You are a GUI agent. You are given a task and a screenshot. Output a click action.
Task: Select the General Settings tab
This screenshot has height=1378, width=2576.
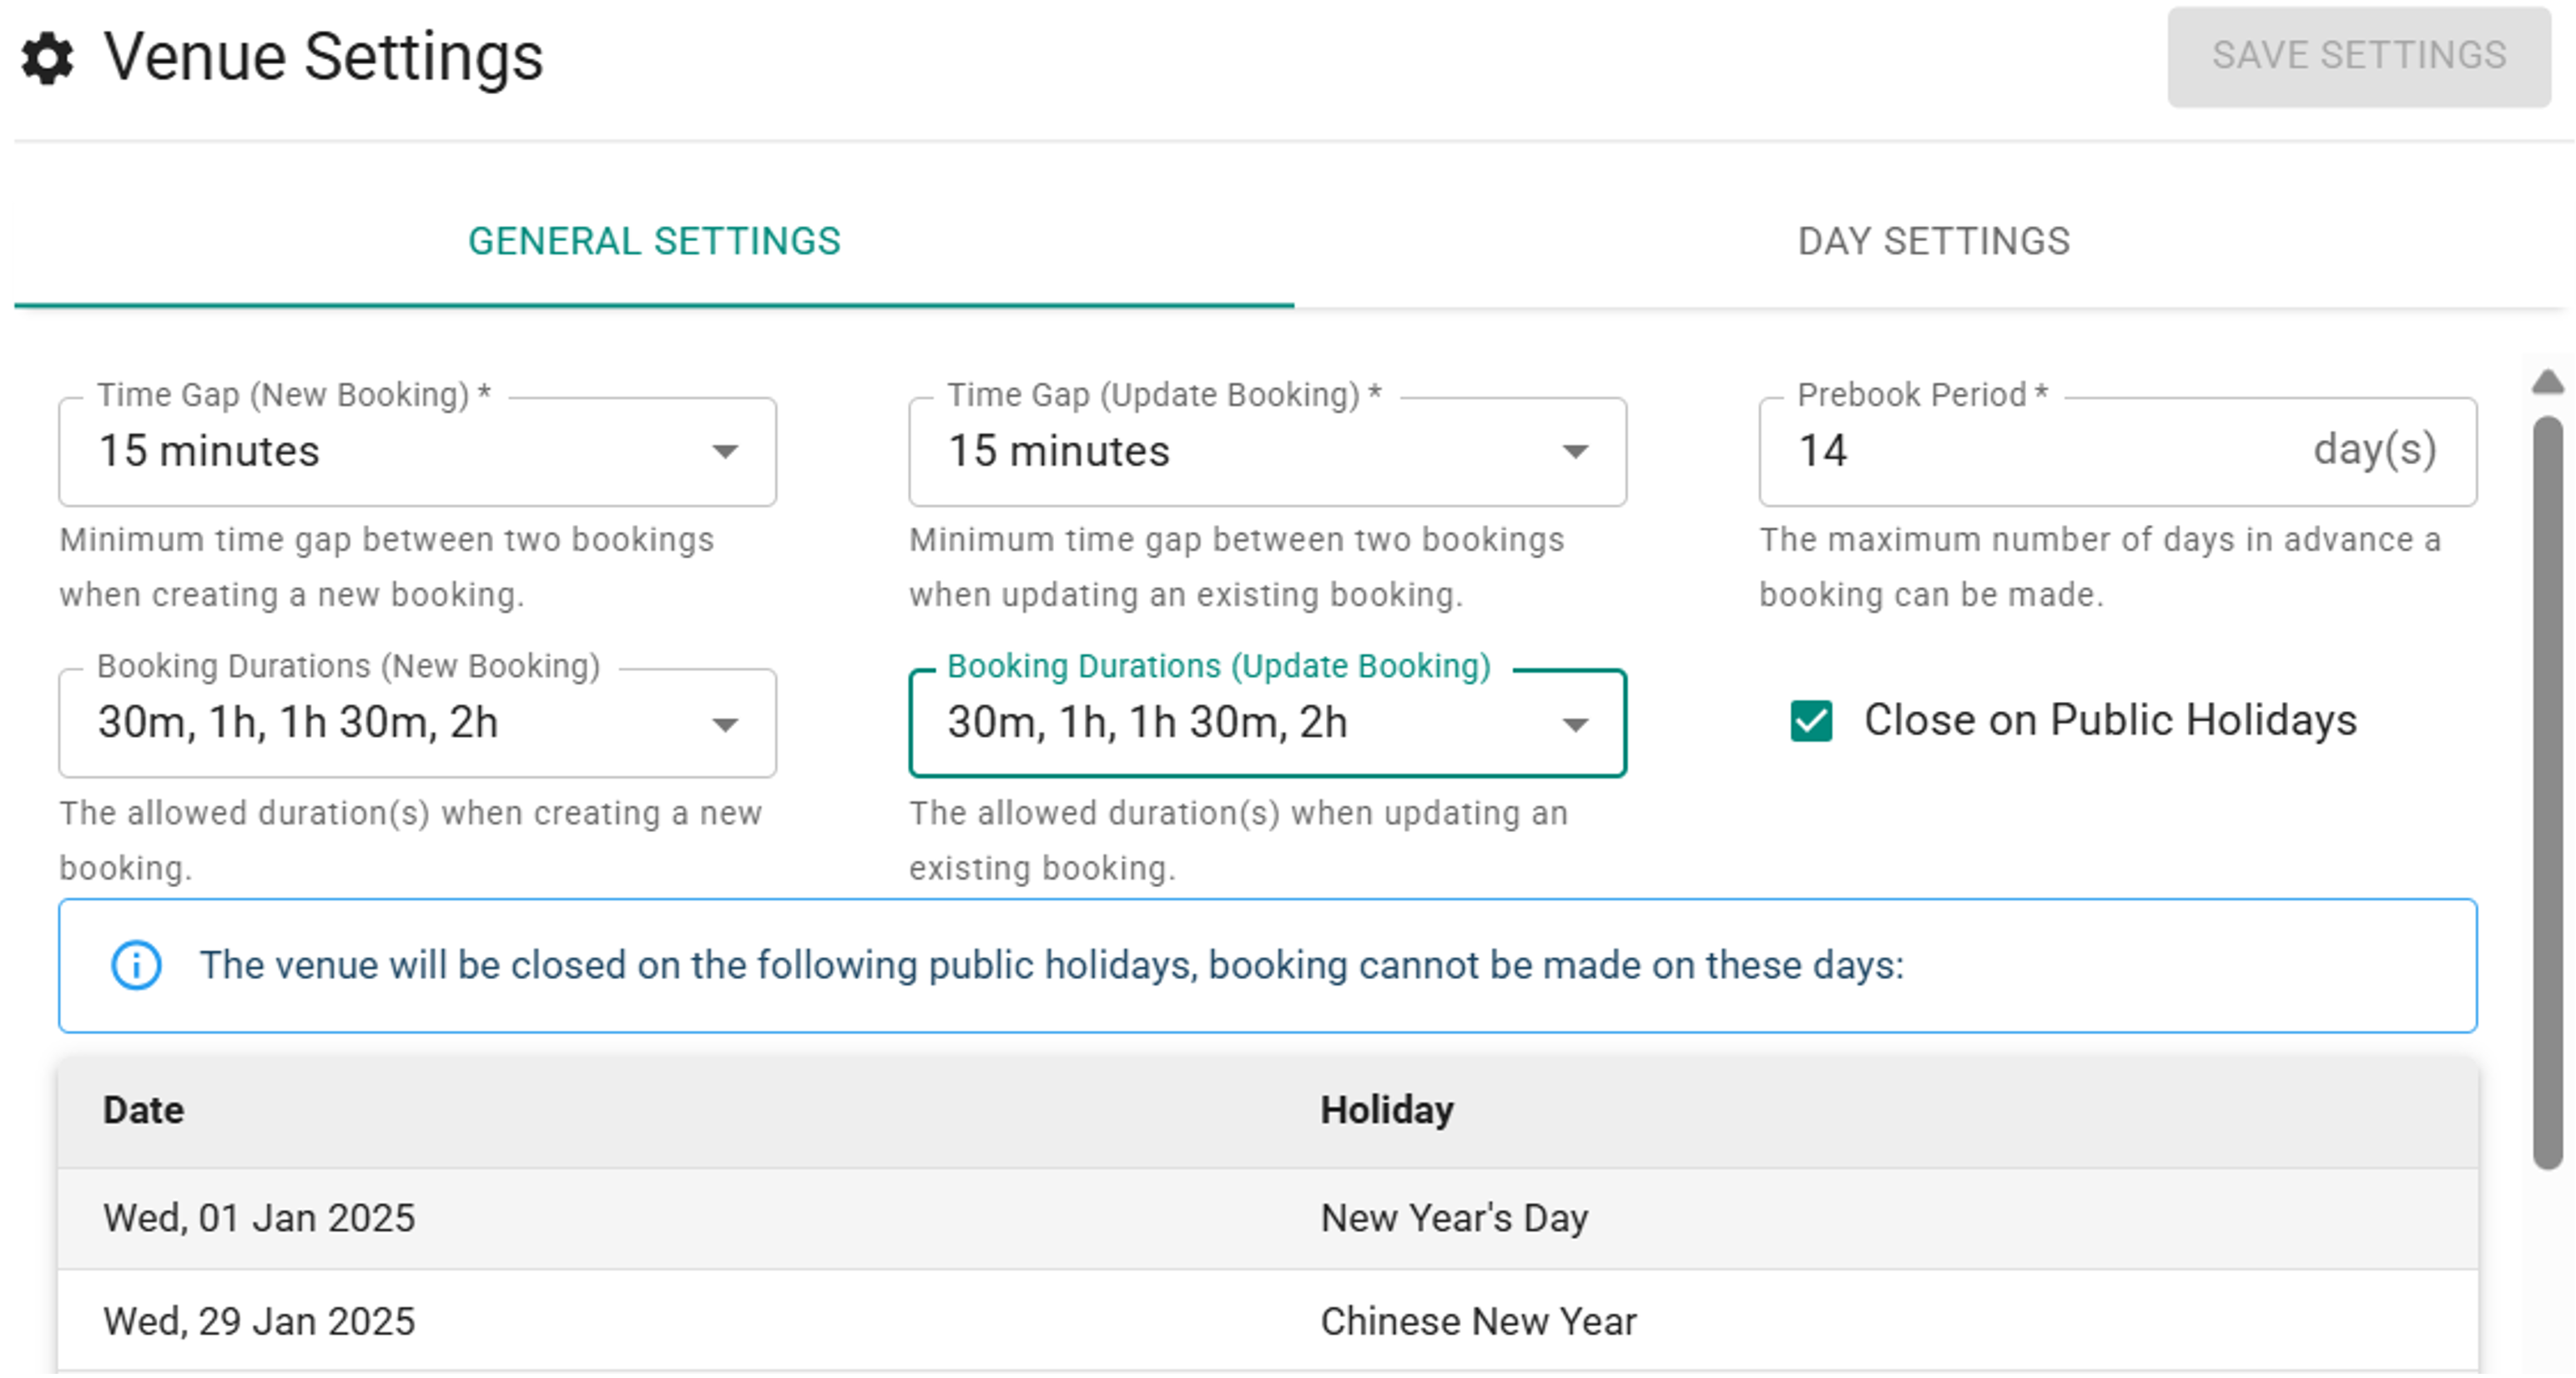click(654, 242)
